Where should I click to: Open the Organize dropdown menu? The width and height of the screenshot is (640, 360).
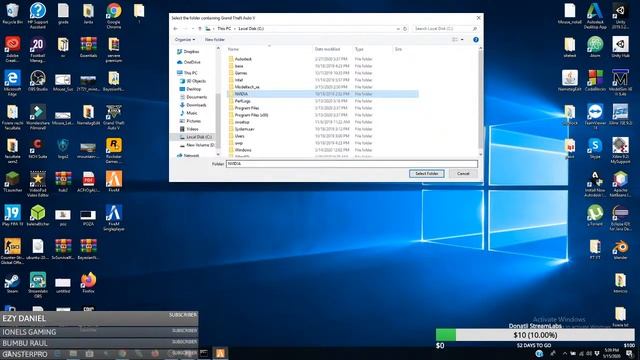[x=184, y=40]
